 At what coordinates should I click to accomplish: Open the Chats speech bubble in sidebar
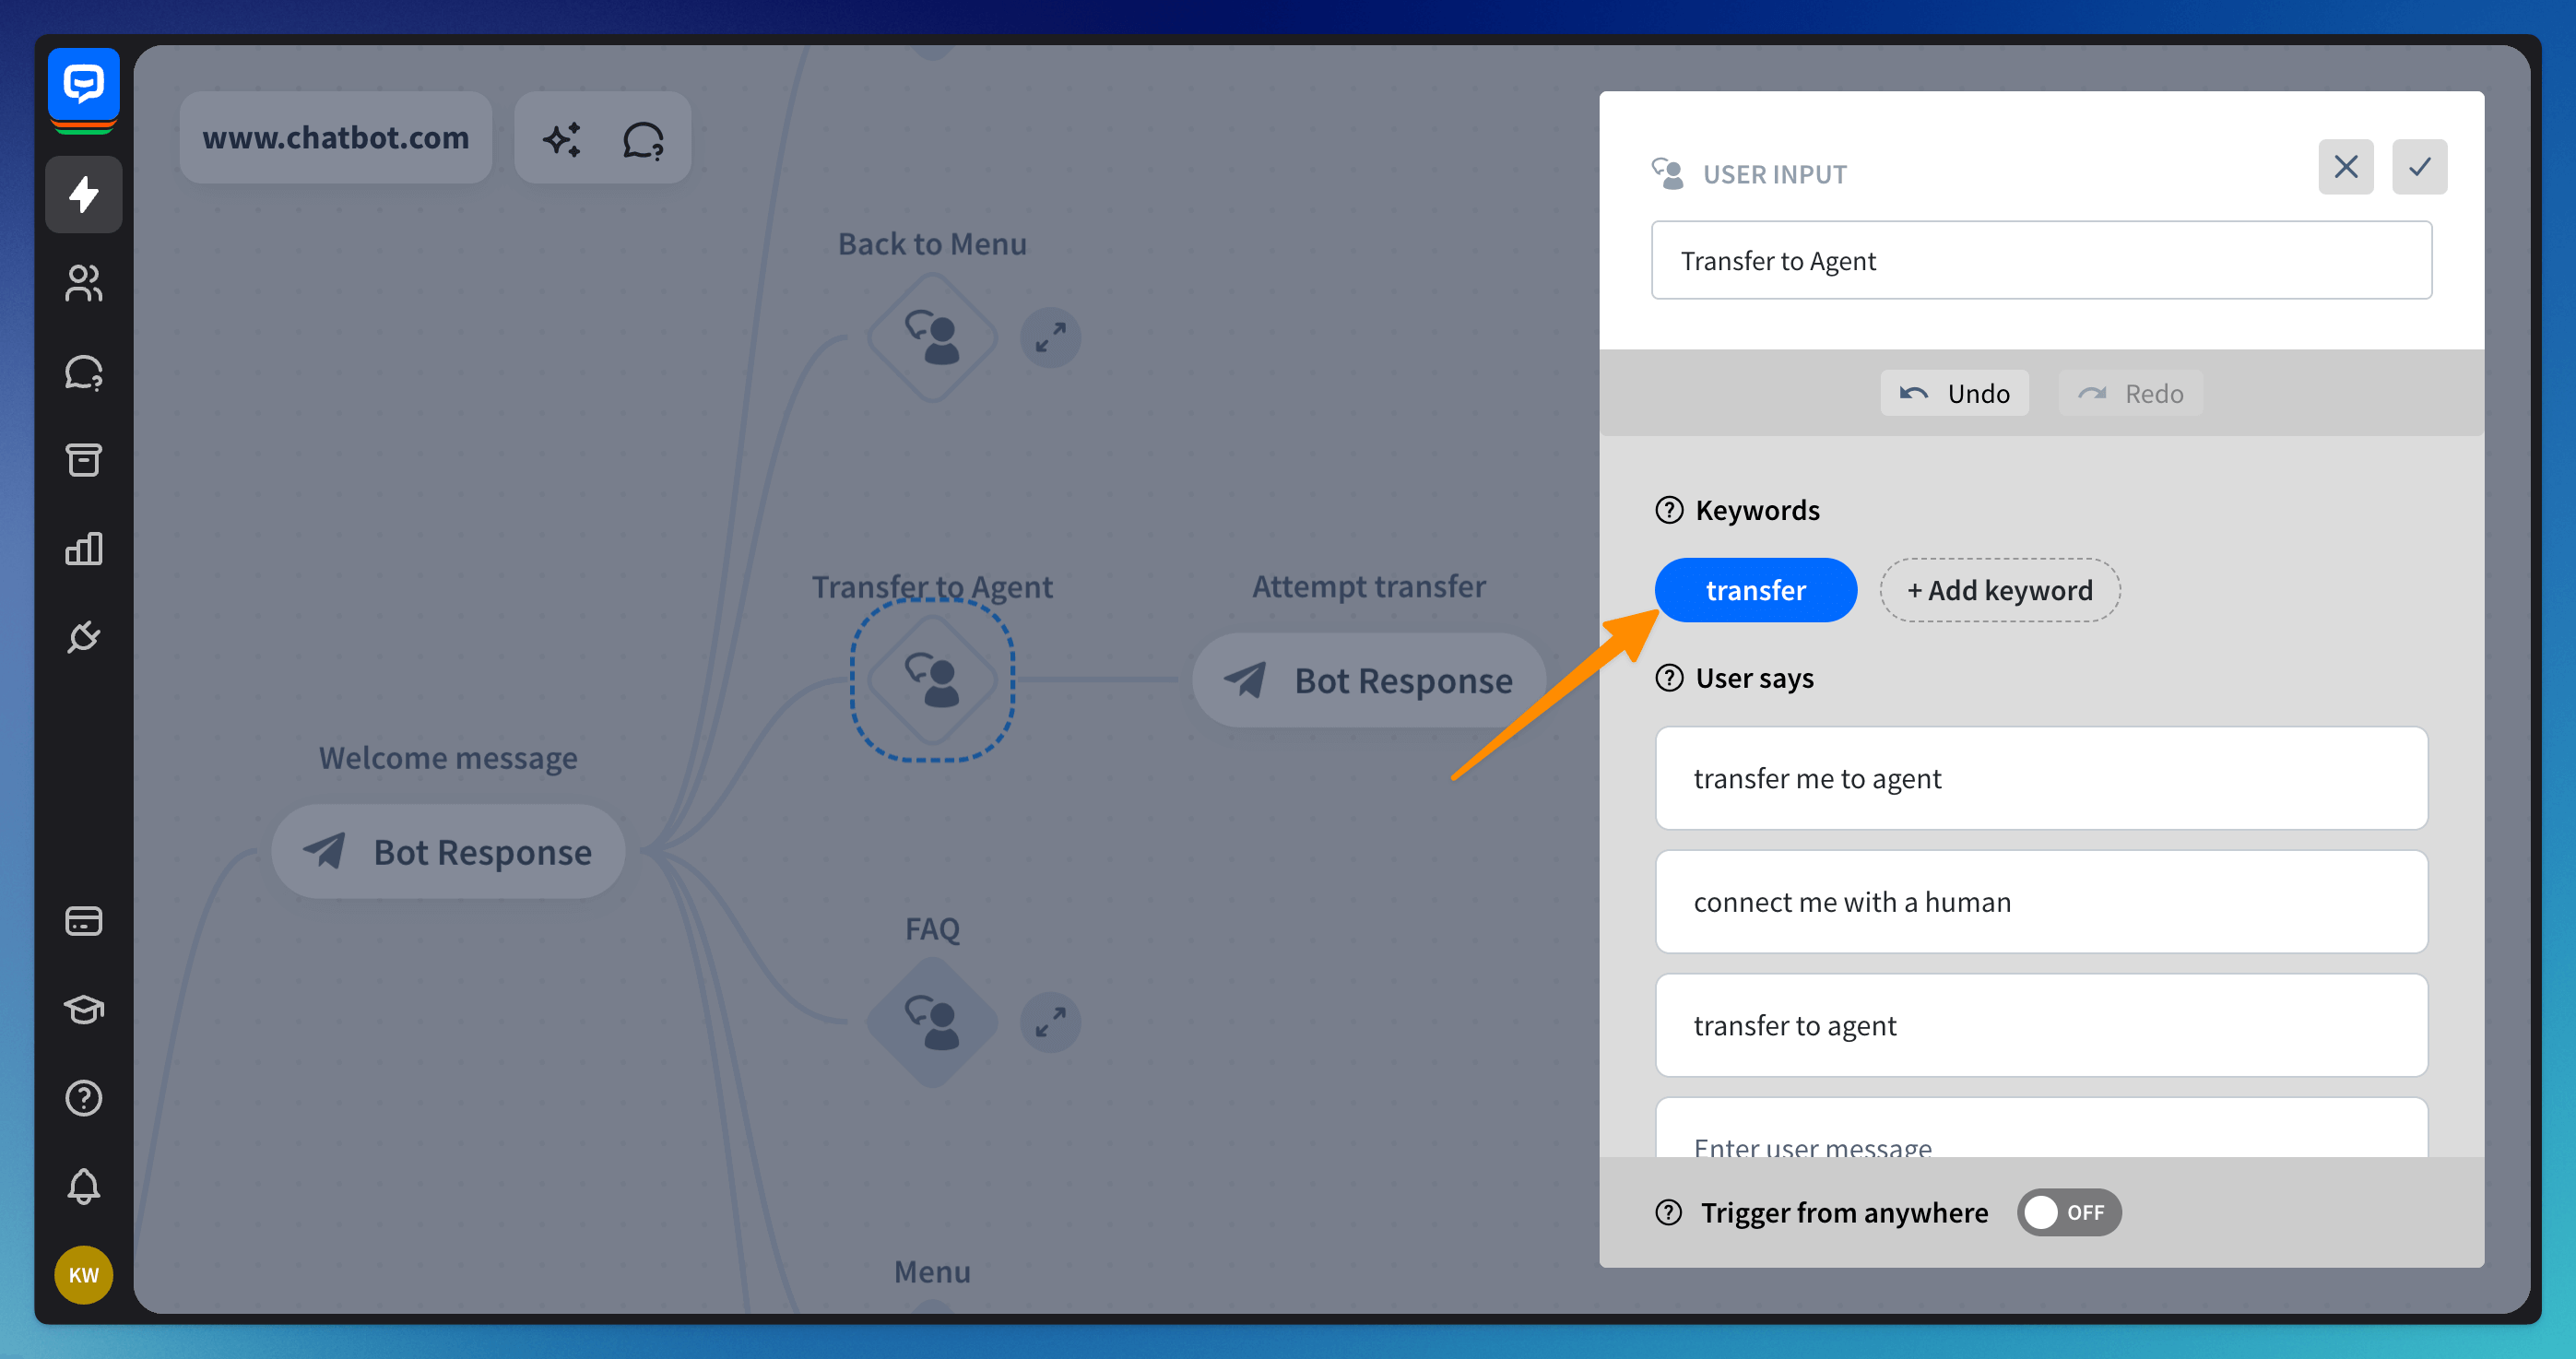(x=83, y=372)
